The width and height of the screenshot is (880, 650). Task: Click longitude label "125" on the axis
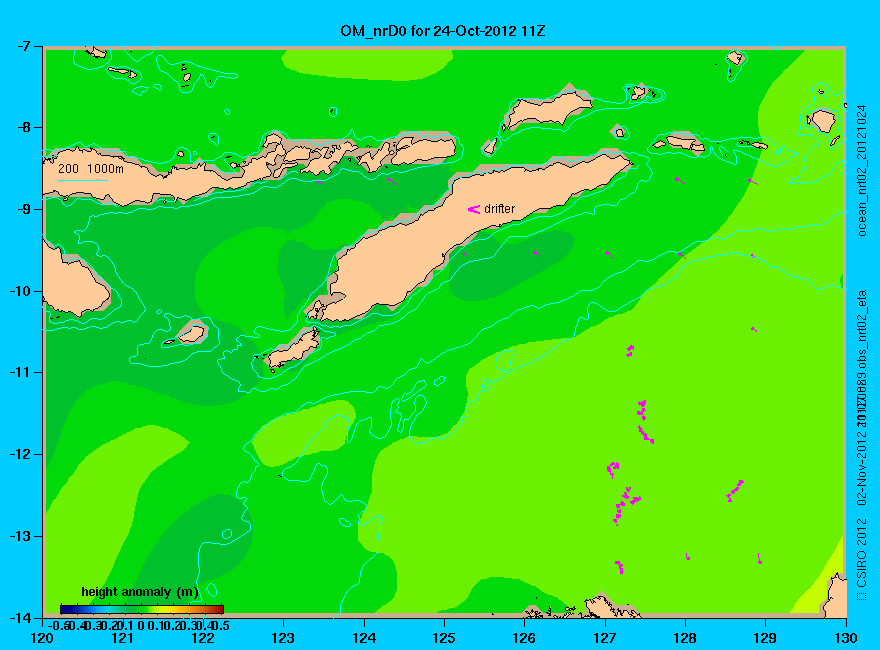coord(444,638)
